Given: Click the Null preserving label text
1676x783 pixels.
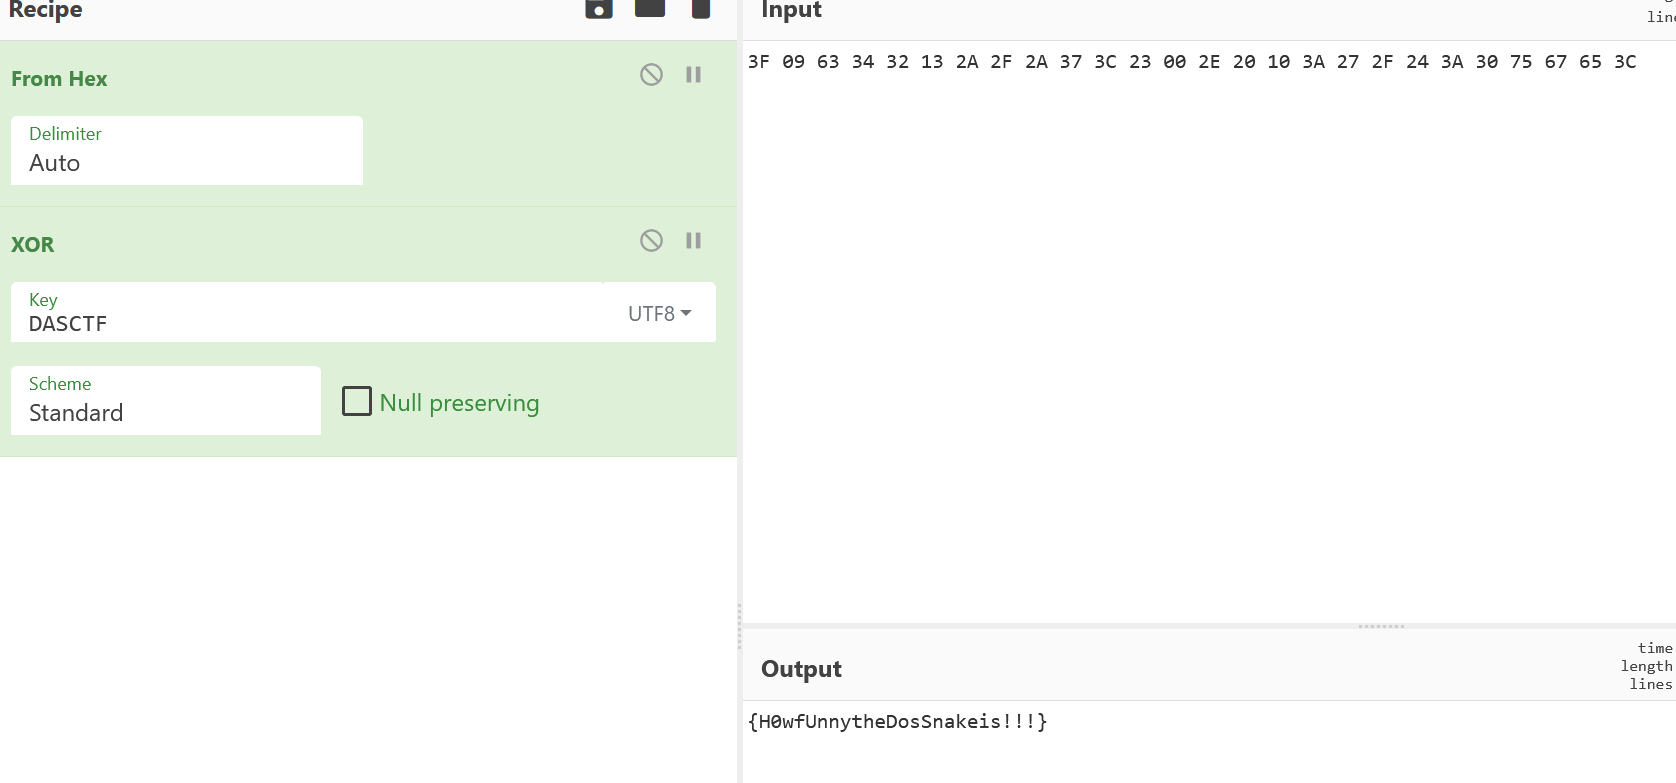Looking at the screenshot, I should coord(459,403).
